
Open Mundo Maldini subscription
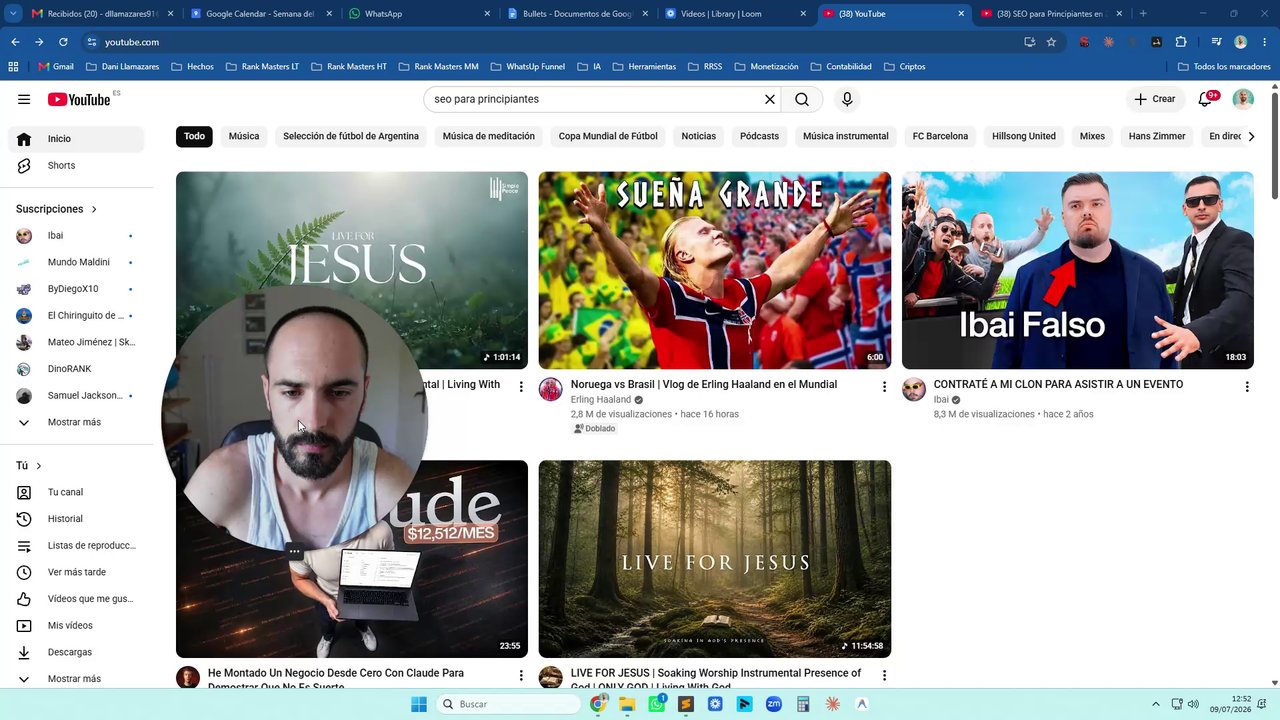click(x=76, y=262)
